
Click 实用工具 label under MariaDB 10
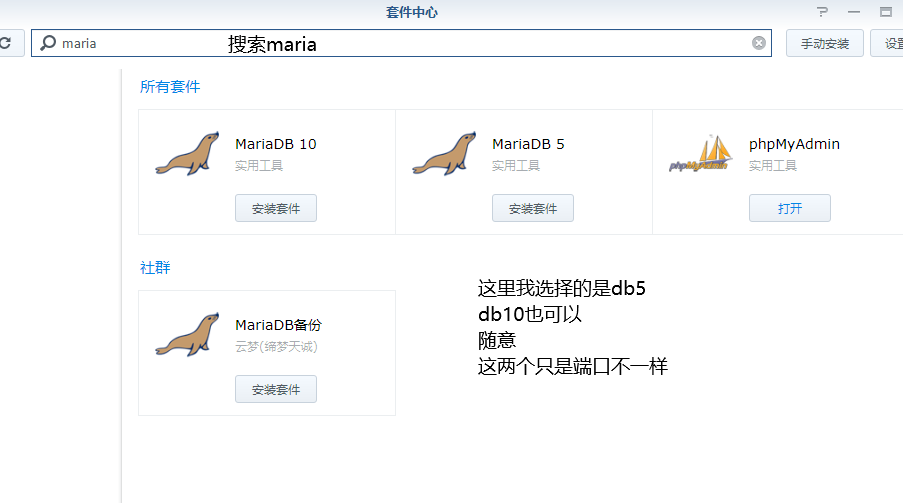[259, 165]
